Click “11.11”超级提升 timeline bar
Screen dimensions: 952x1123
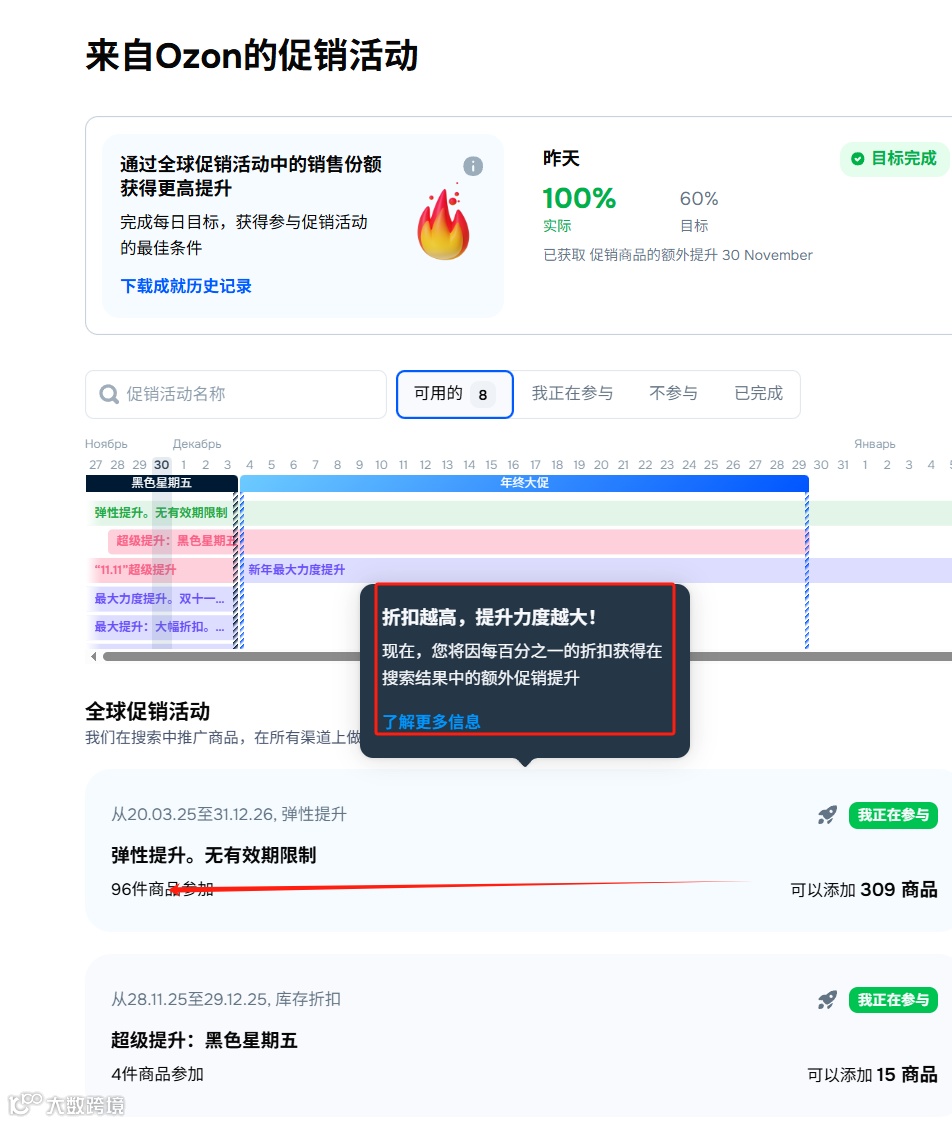click(x=160, y=570)
